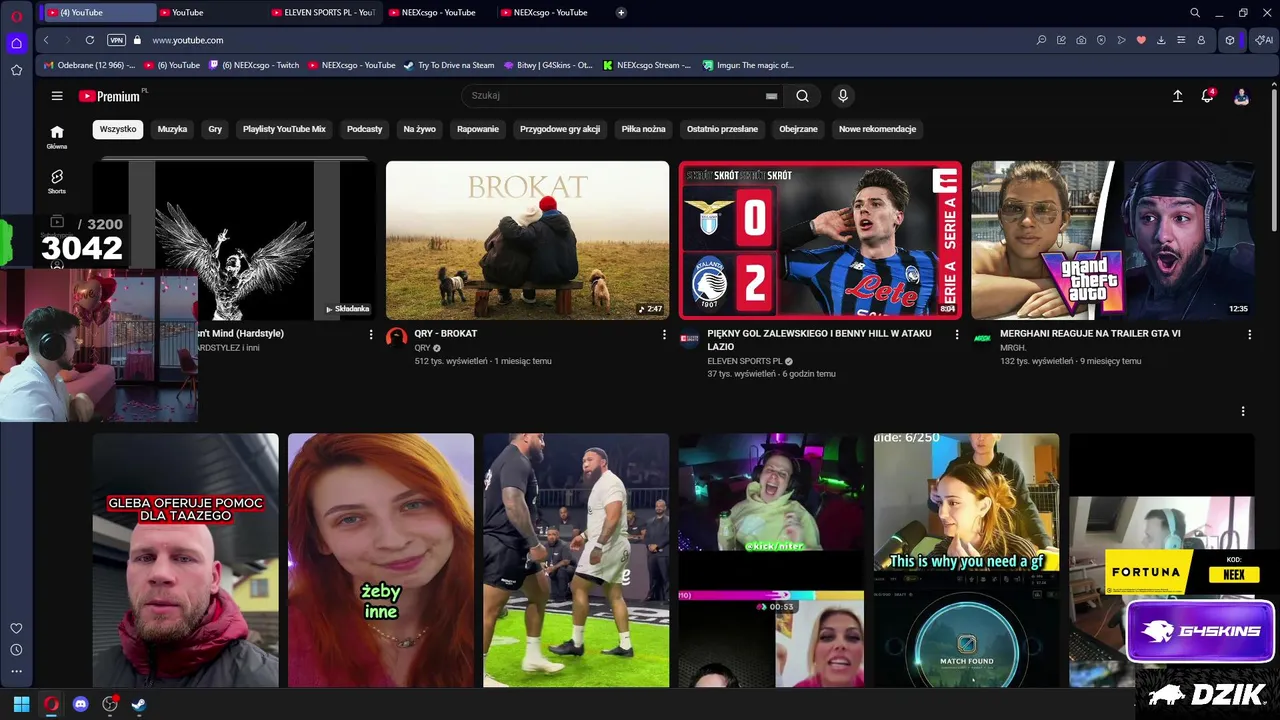Open YouTube upload/create button
This screenshot has width=1280, height=720.
(1178, 96)
